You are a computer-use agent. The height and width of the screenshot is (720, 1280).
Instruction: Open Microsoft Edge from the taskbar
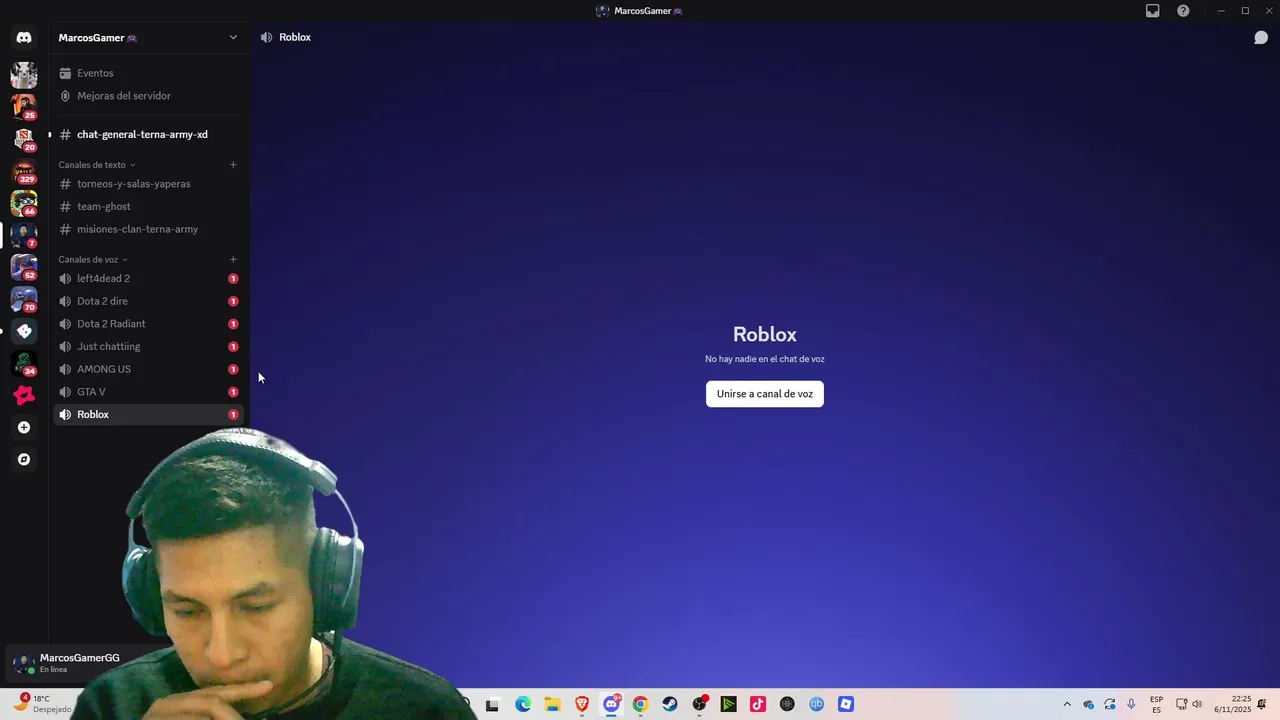523,705
